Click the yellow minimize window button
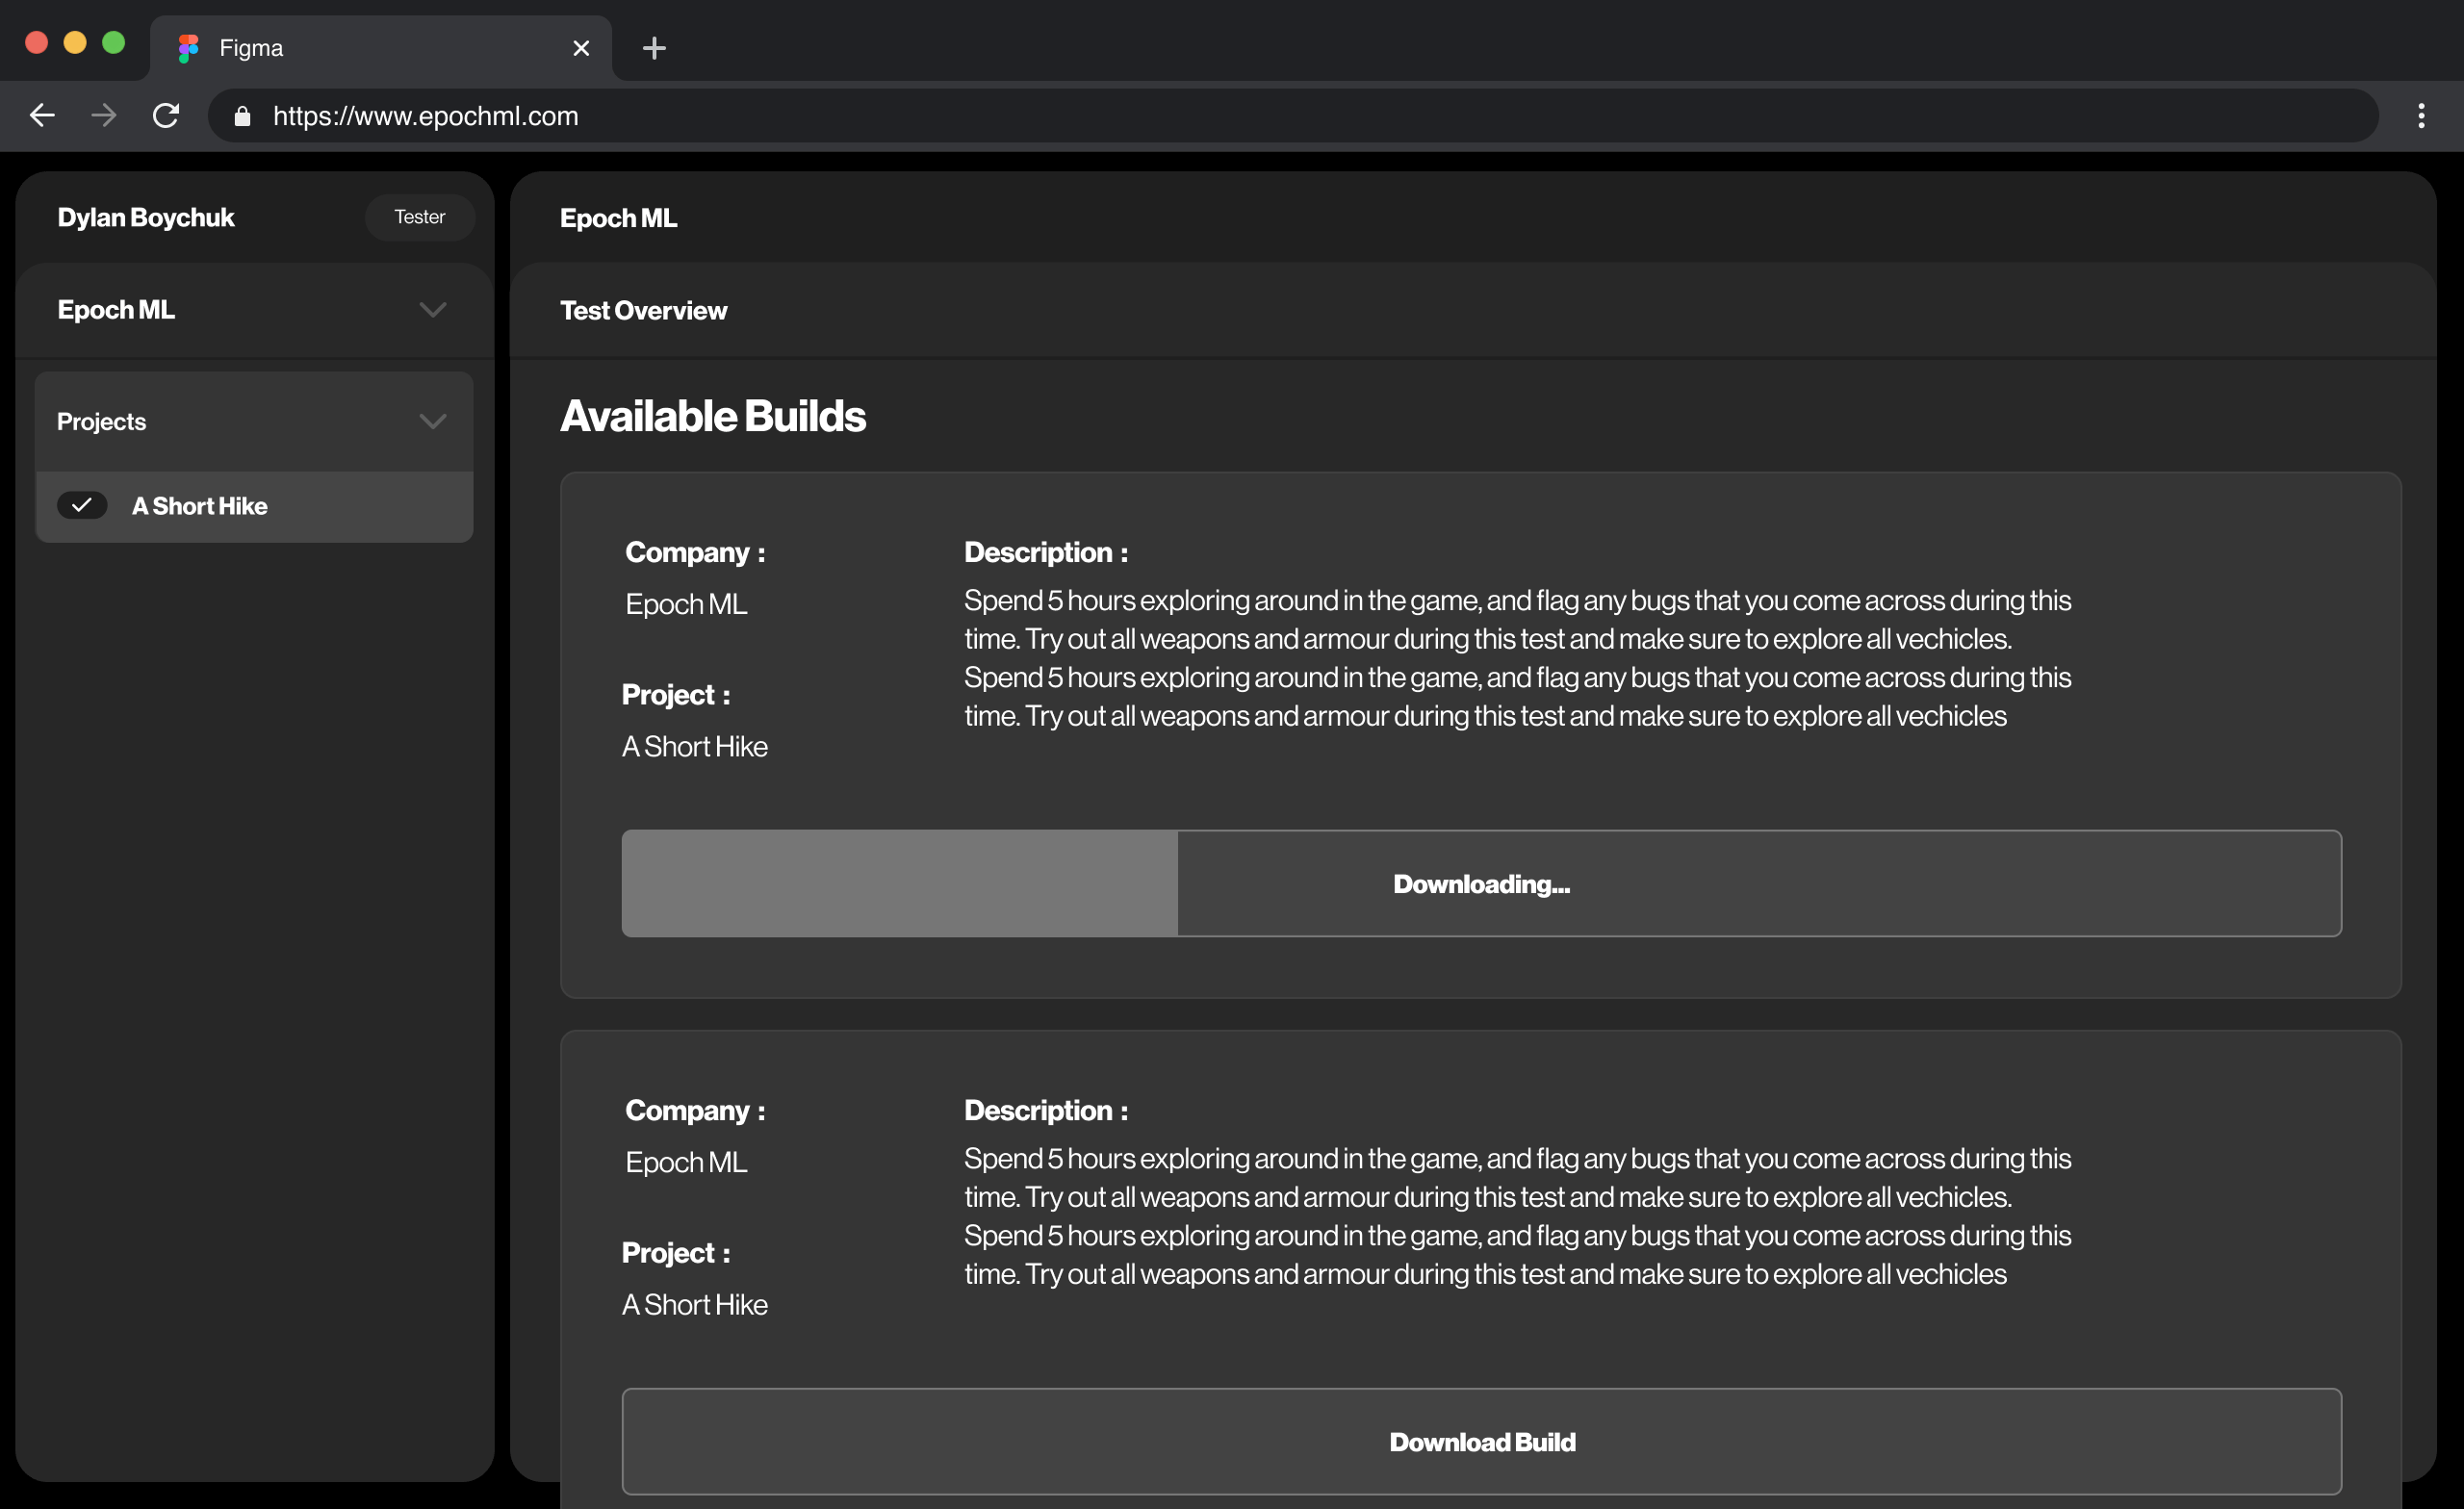Screen dimensions: 2464x1509 [75, 42]
